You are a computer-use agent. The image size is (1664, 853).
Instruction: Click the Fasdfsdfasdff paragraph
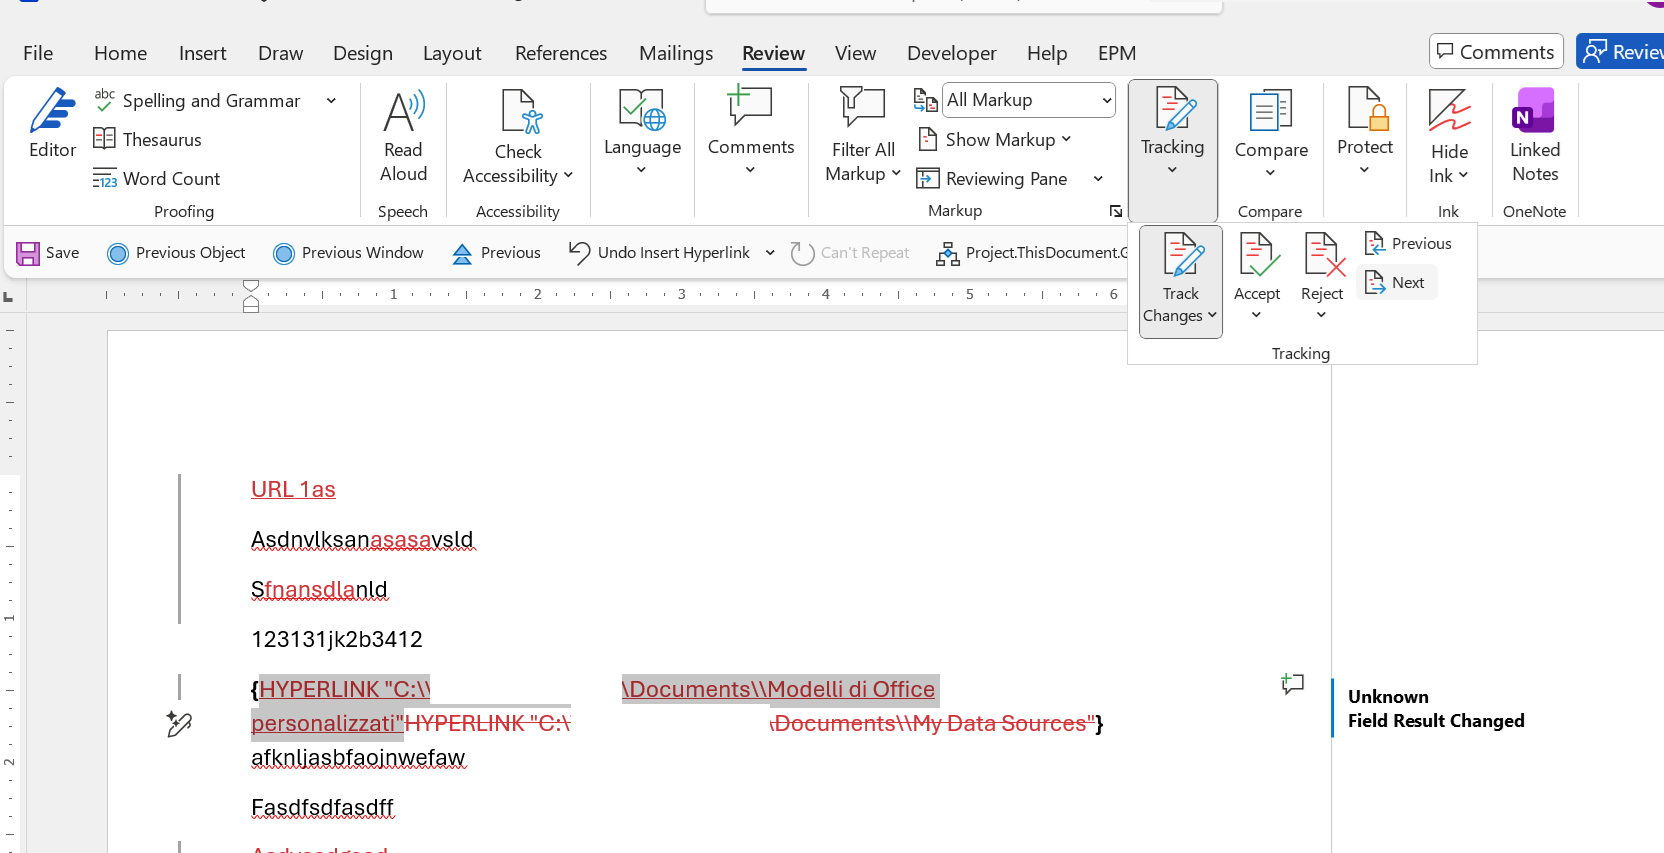pos(322,807)
